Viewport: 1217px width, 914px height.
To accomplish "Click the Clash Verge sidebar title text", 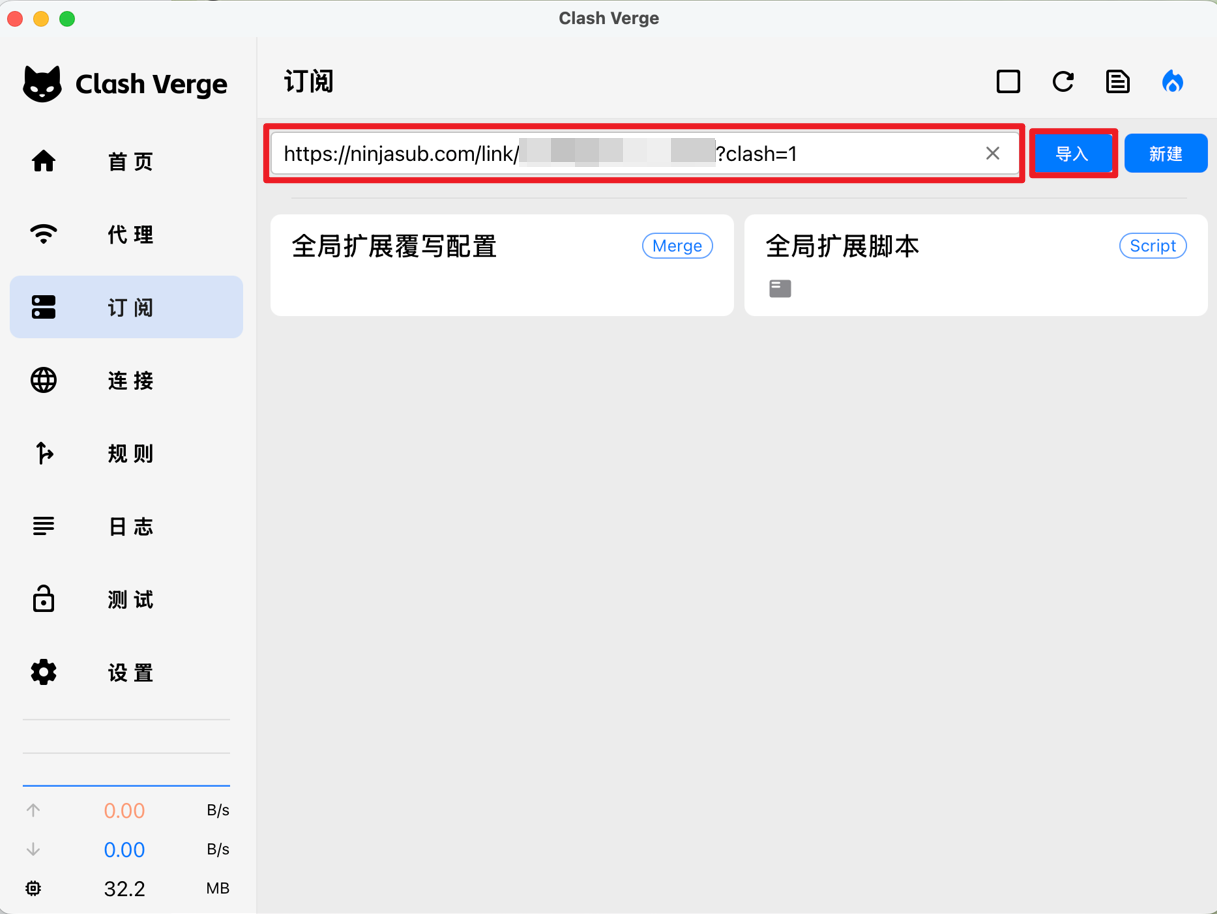I will click(x=151, y=84).
